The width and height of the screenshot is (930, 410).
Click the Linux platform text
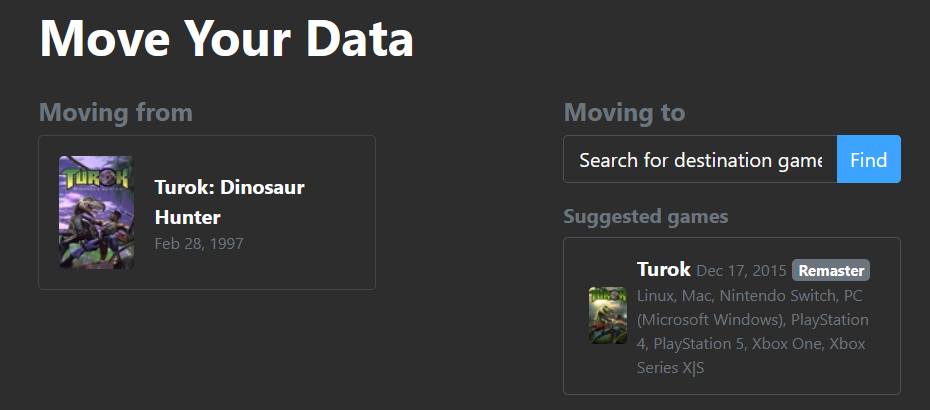click(x=657, y=296)
